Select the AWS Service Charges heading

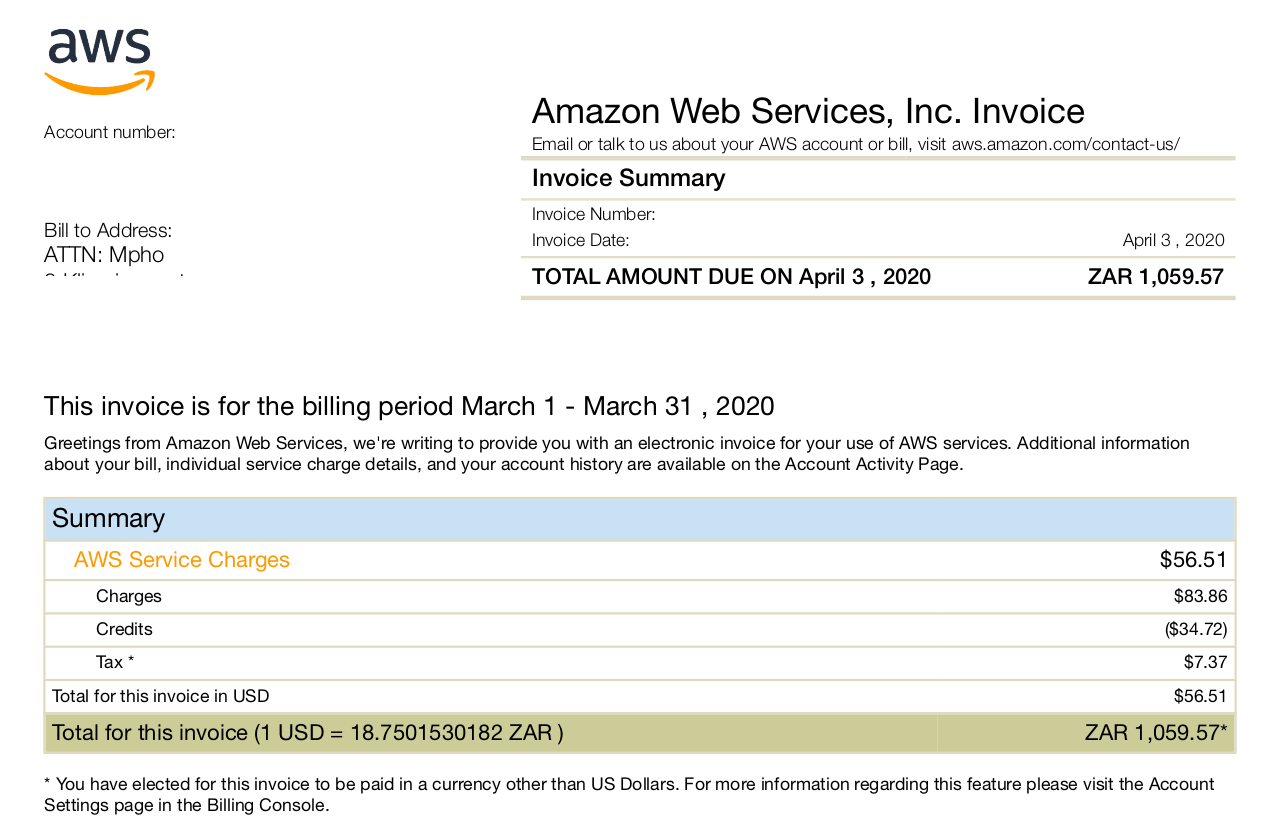[x=182, y=560]
